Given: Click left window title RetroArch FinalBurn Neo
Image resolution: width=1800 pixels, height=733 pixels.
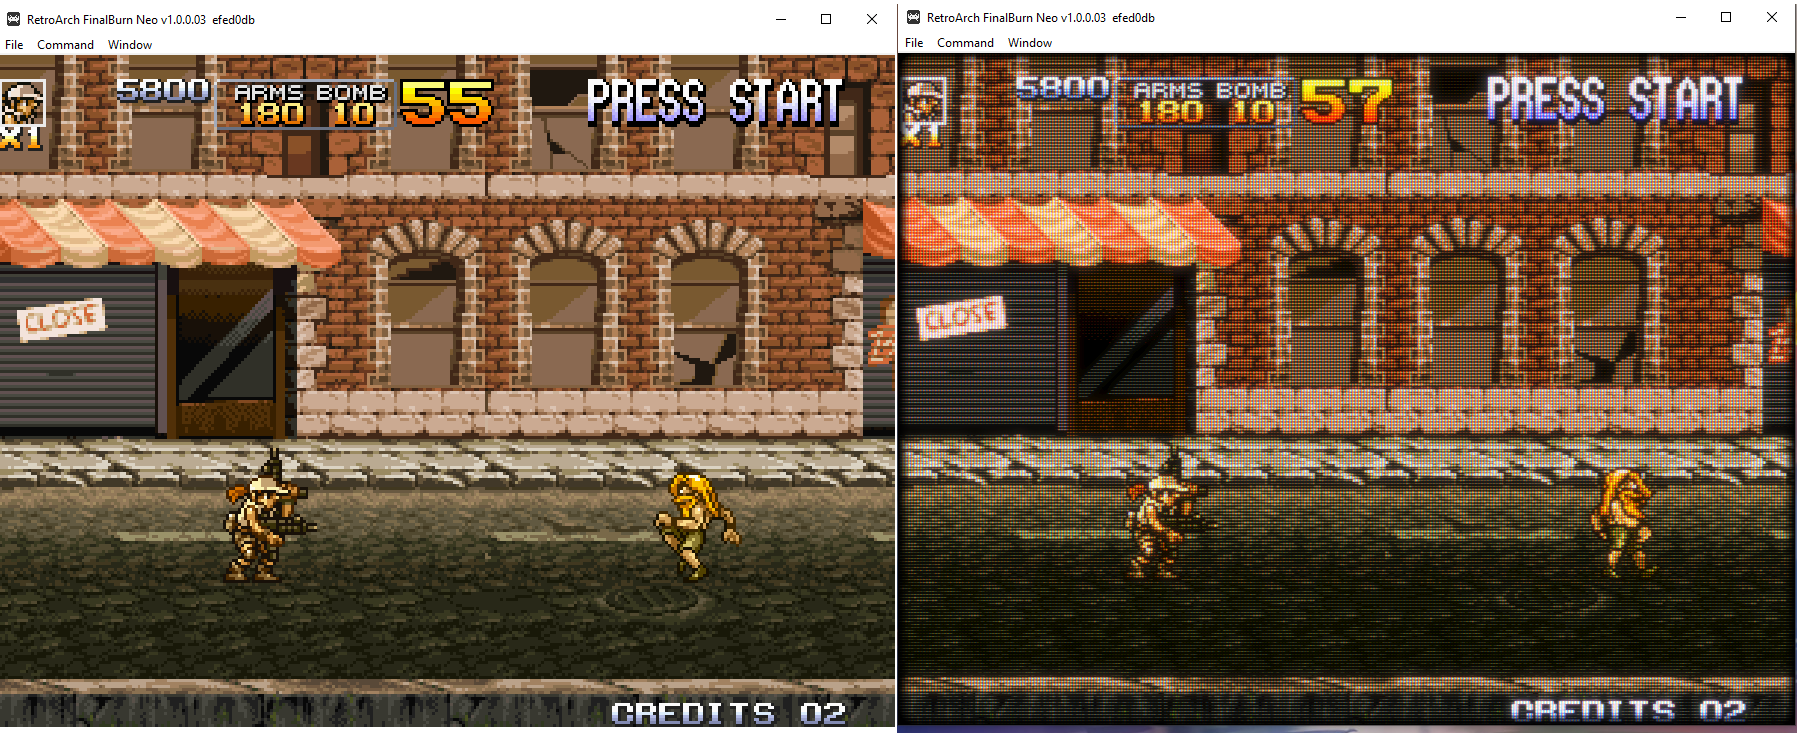Looking at the screenshot, I should [x=141, y=19].
